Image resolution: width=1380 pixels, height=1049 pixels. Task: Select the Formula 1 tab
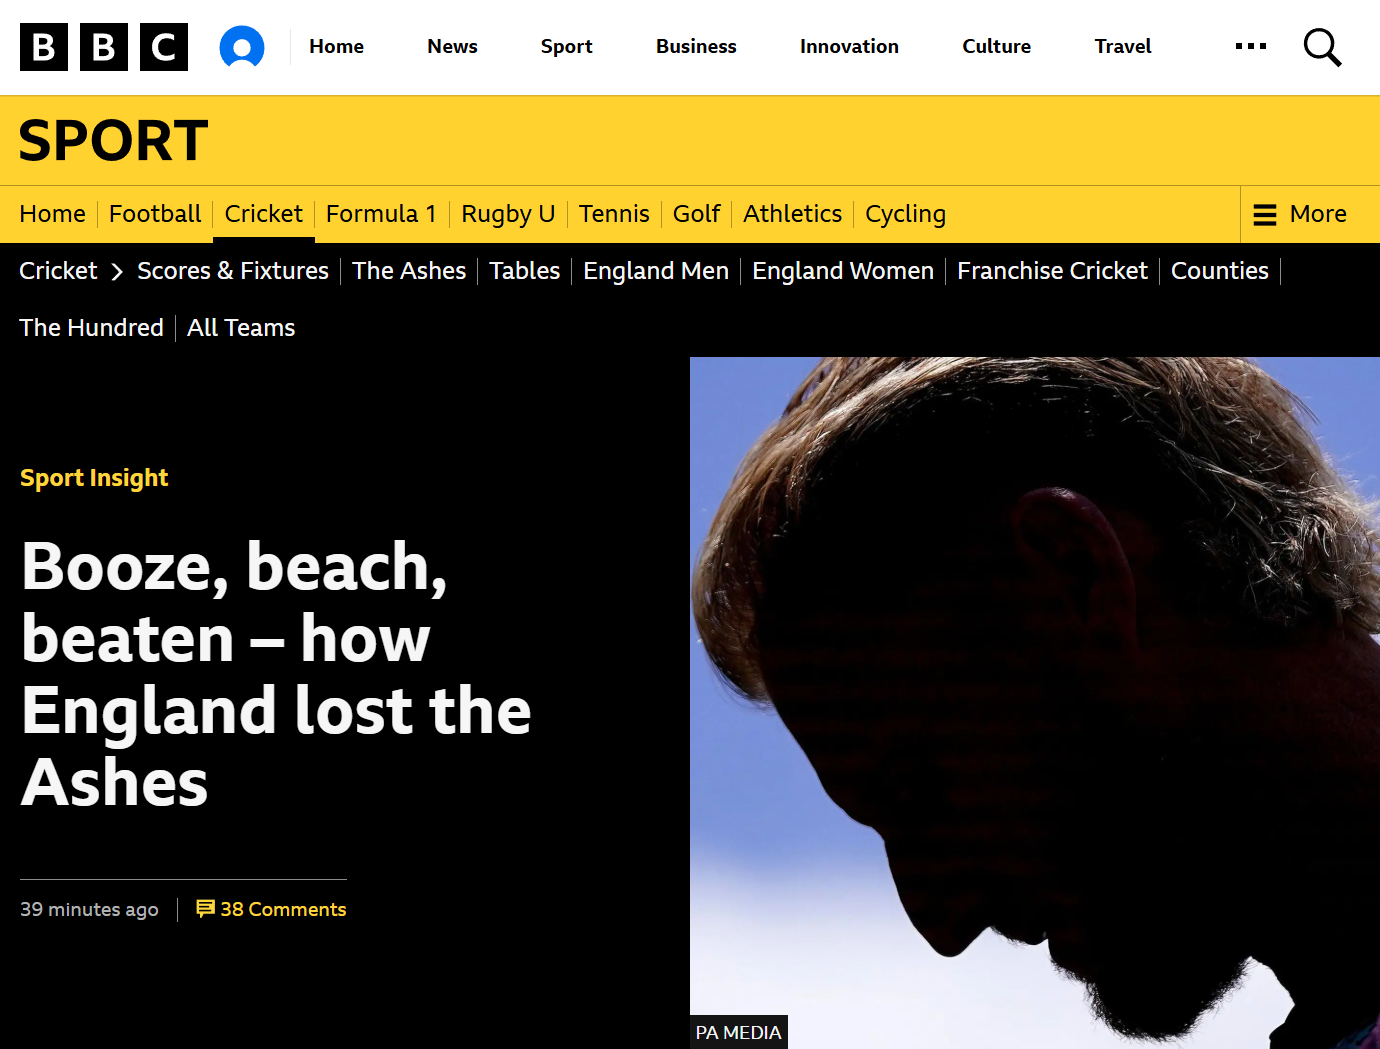pyautogui.click(x=382, y=214)
